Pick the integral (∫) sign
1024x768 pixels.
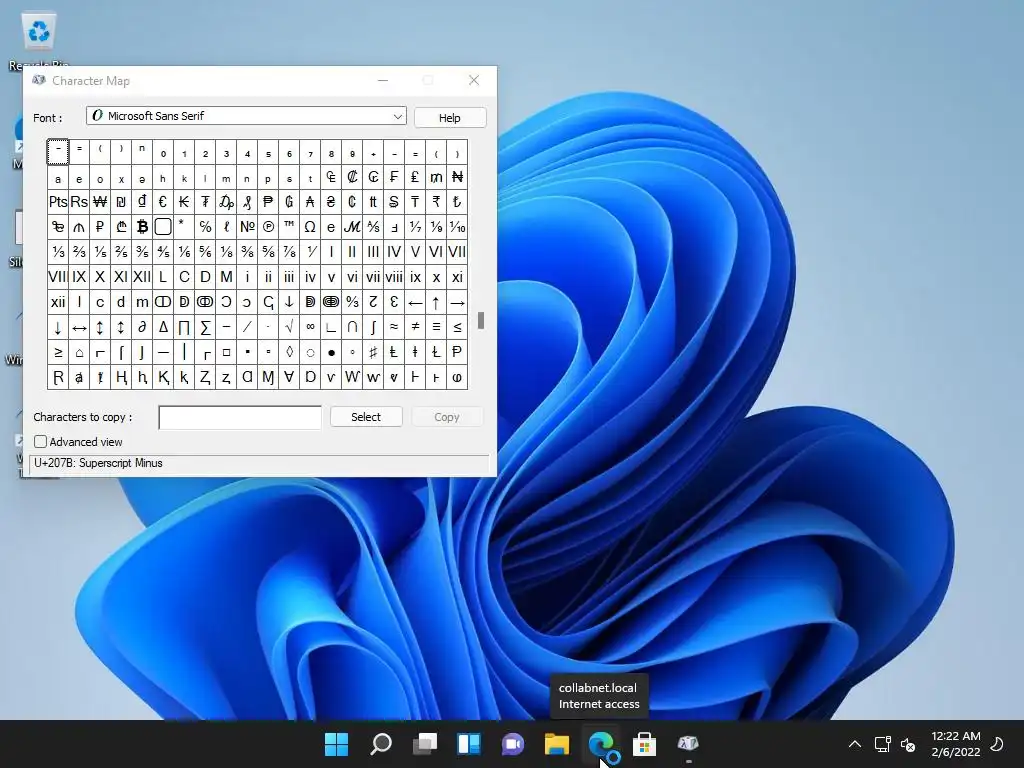(373, 327)
